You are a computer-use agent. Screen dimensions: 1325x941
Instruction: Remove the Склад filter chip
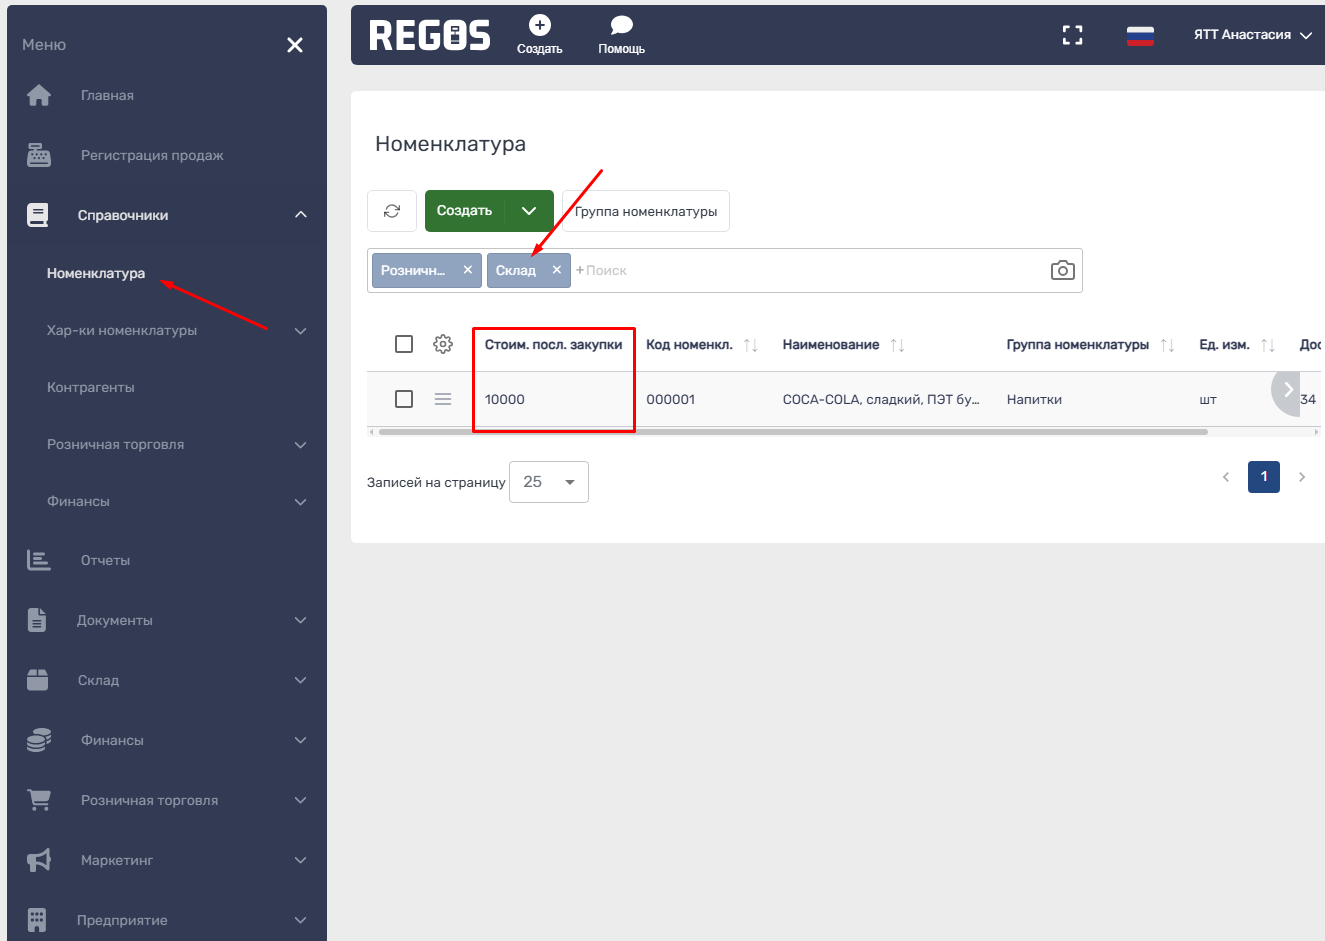[557, 270]
